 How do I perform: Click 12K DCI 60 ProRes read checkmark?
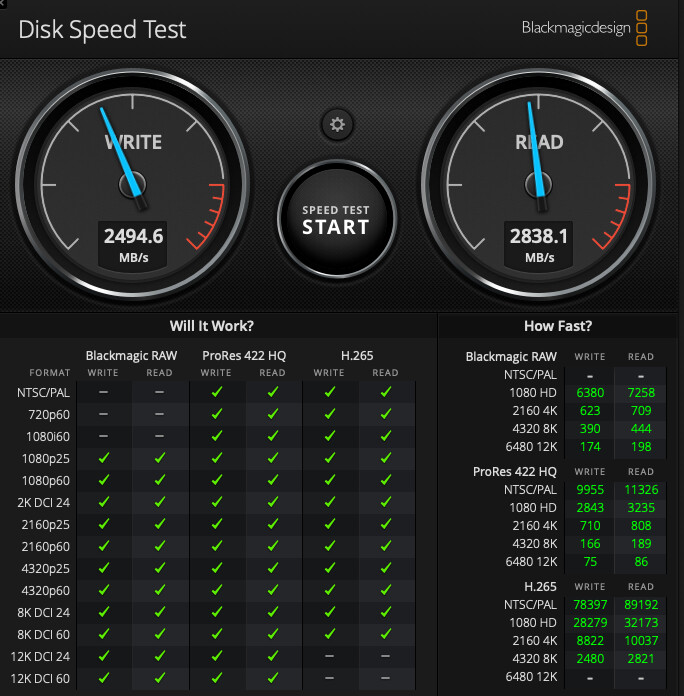pos(273,678)
